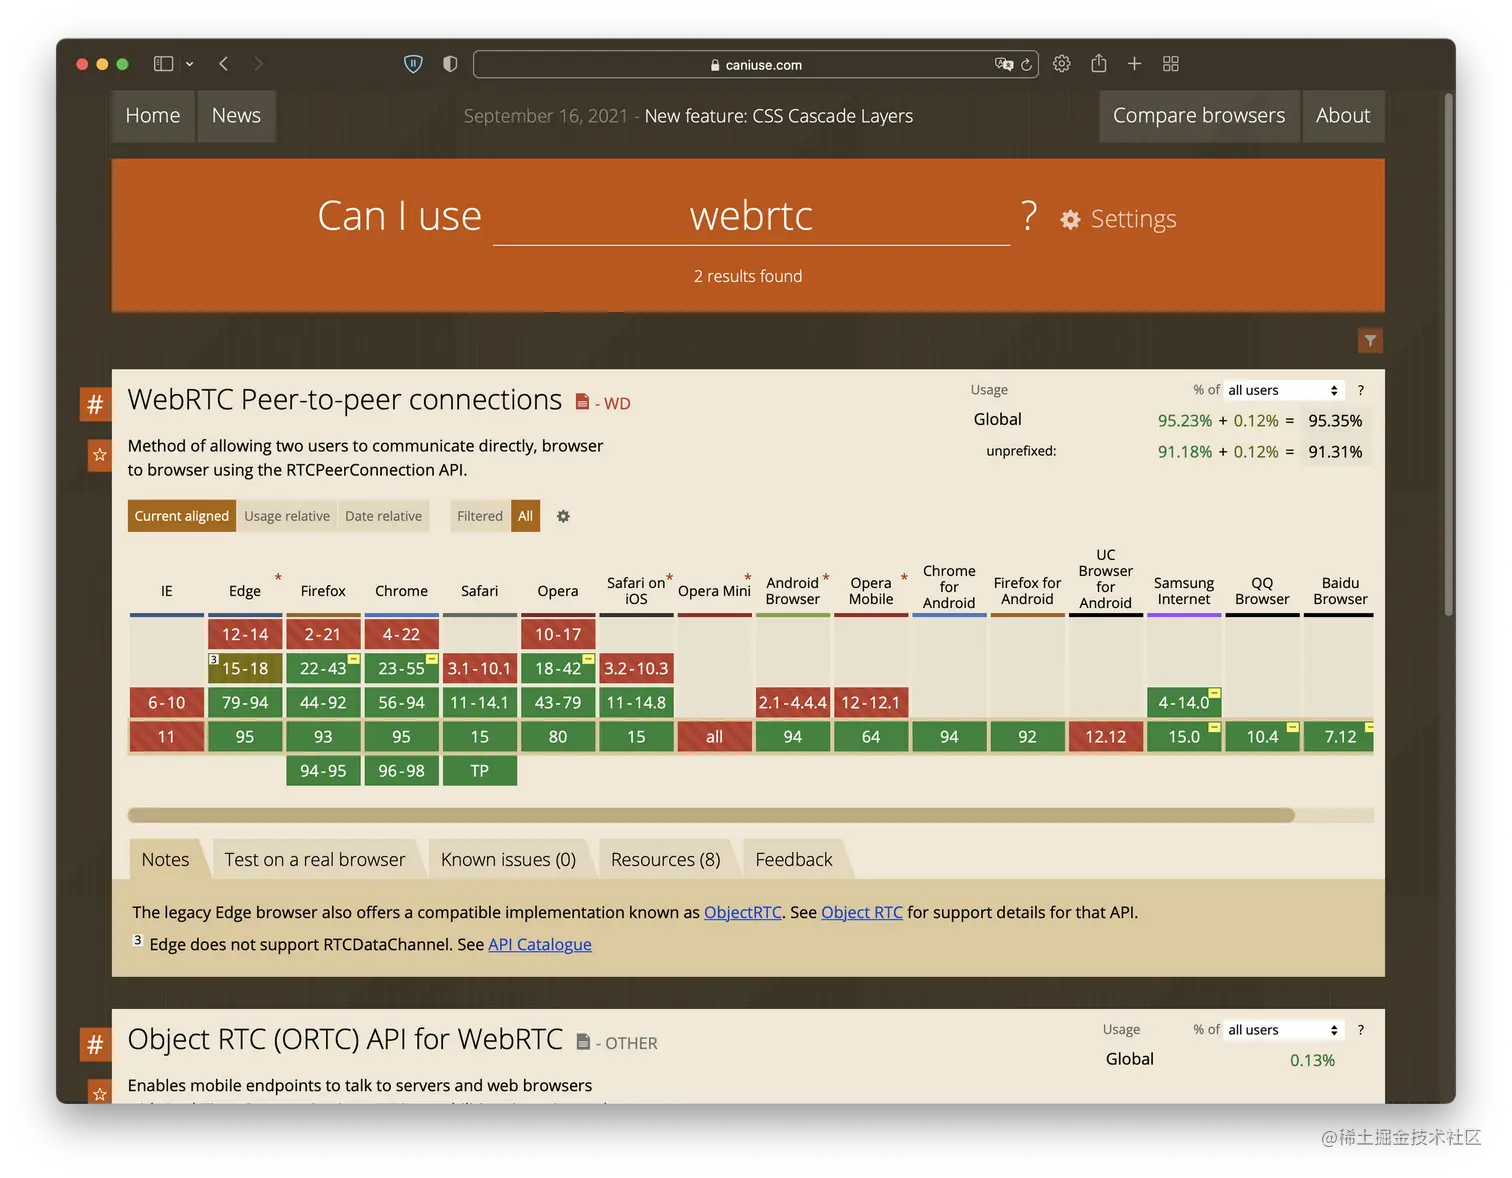Select the Filtered browsers option
Image resolution: width=1512 pixels, height=1178 pixels.
[480, 516]
